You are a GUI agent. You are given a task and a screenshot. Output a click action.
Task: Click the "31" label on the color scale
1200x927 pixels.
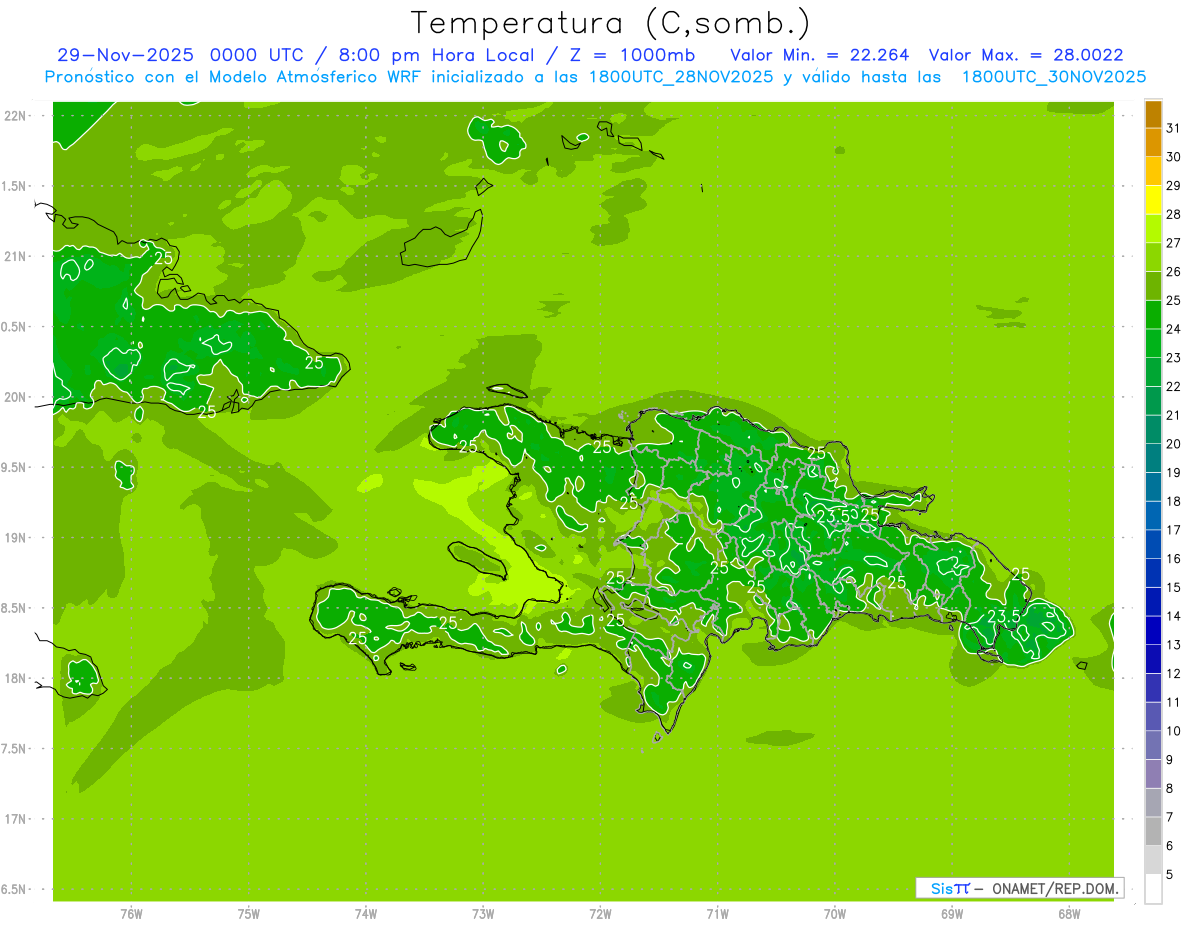click(1173, 128)
